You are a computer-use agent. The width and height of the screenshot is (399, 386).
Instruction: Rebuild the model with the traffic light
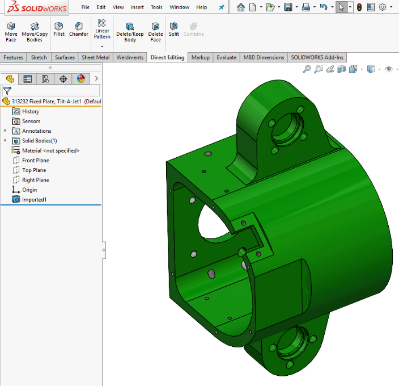tap(359, 7)
